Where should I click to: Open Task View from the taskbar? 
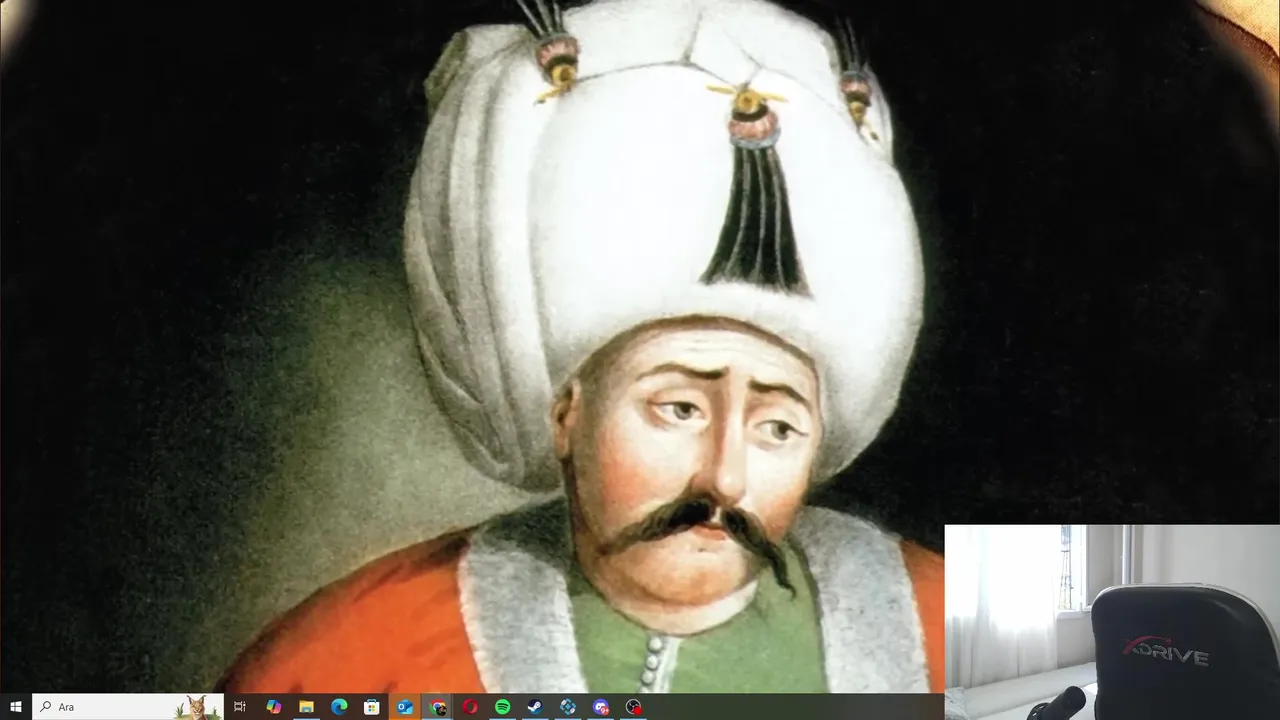tap(240, 707)
